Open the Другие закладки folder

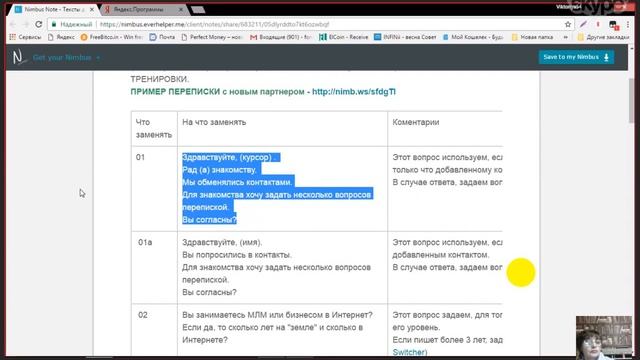[x=603, y=37]
